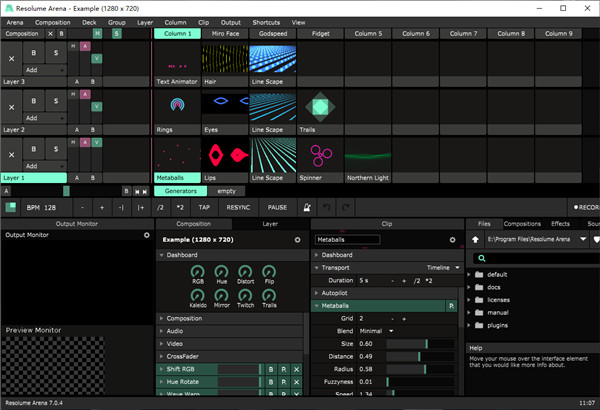This screenshot has width=600, height=410.
Task: Click the heart favorites icon in Files
Action: (x=596, y=240)
